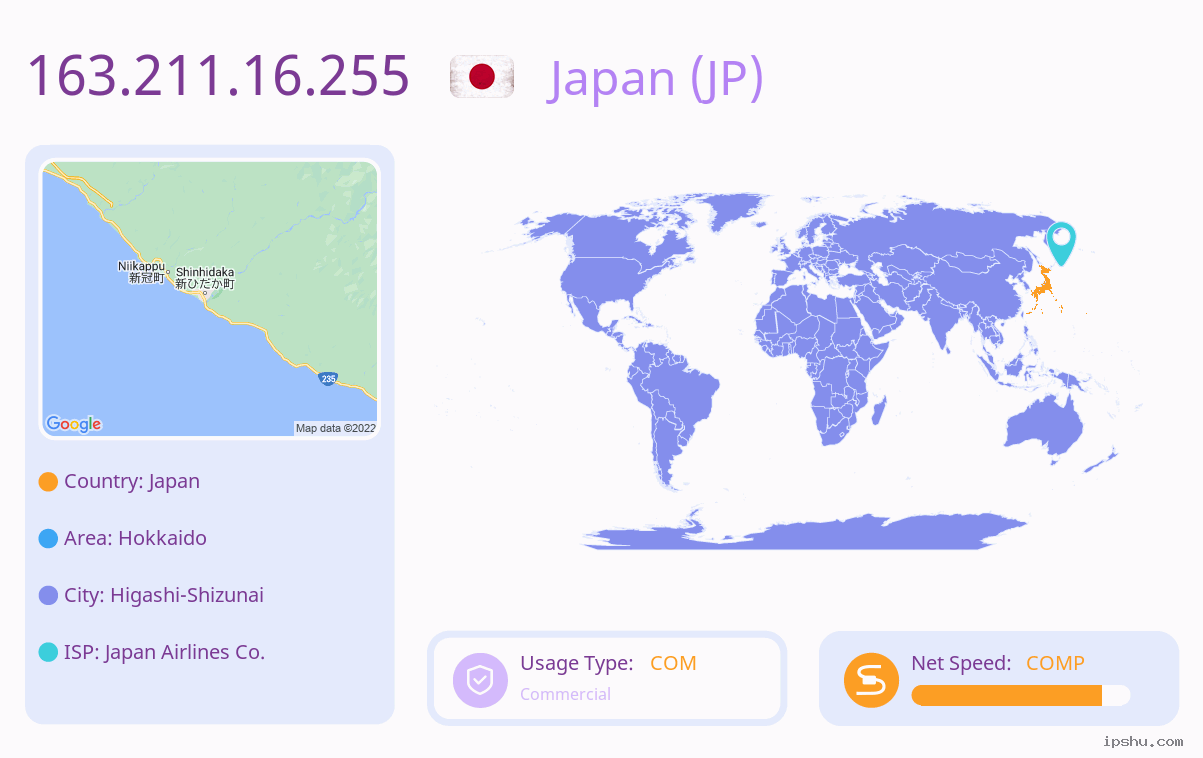Click the 'Country: Japan' text

click(132, 481)
